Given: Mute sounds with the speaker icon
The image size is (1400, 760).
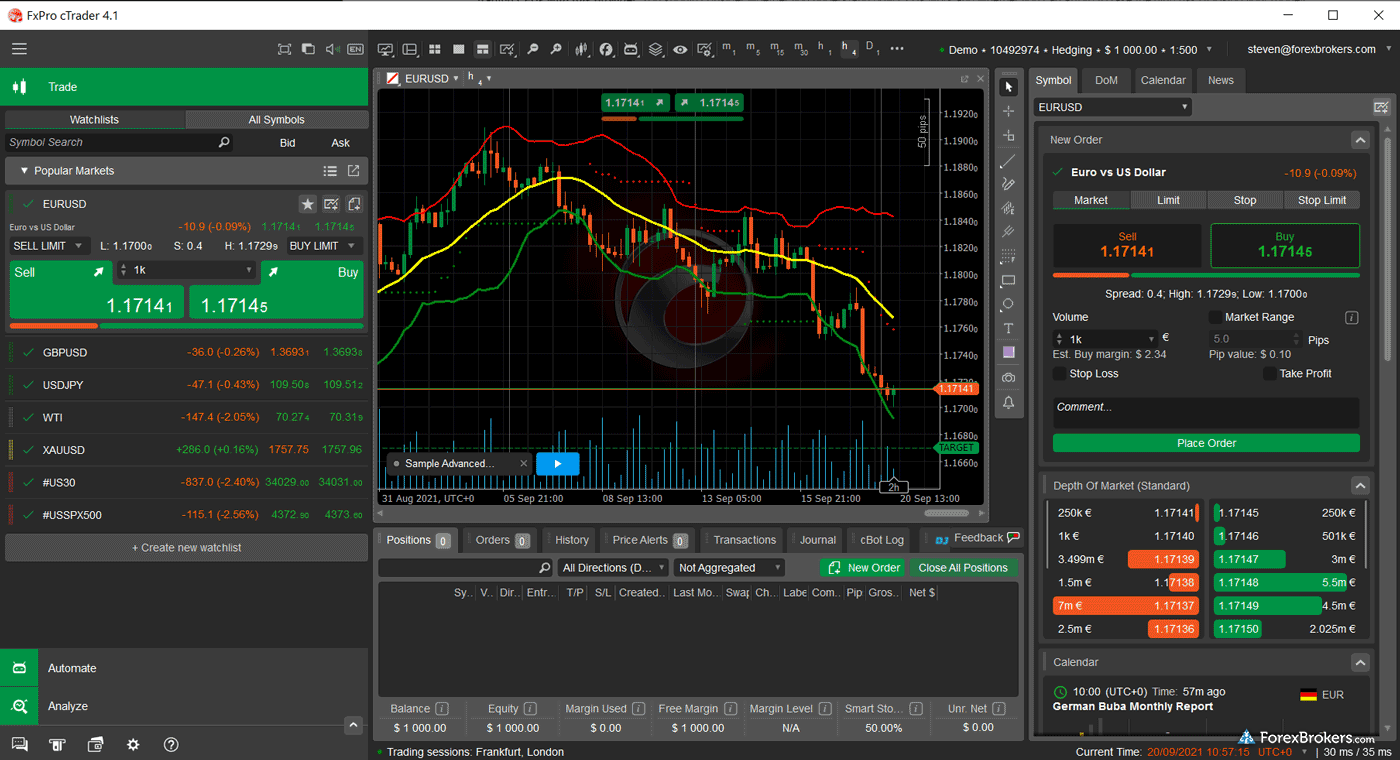Looking at the screenshot, I should tap(331, 49).
